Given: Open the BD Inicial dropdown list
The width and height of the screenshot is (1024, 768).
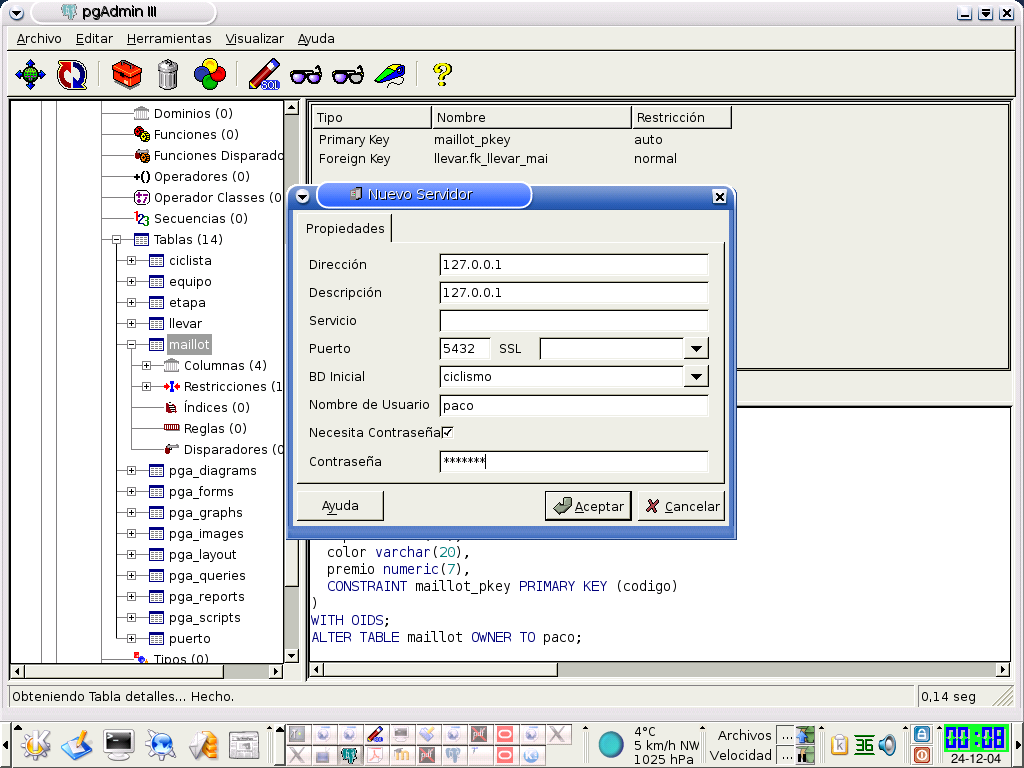Looking at the screenshot, I should coord(696,377).
